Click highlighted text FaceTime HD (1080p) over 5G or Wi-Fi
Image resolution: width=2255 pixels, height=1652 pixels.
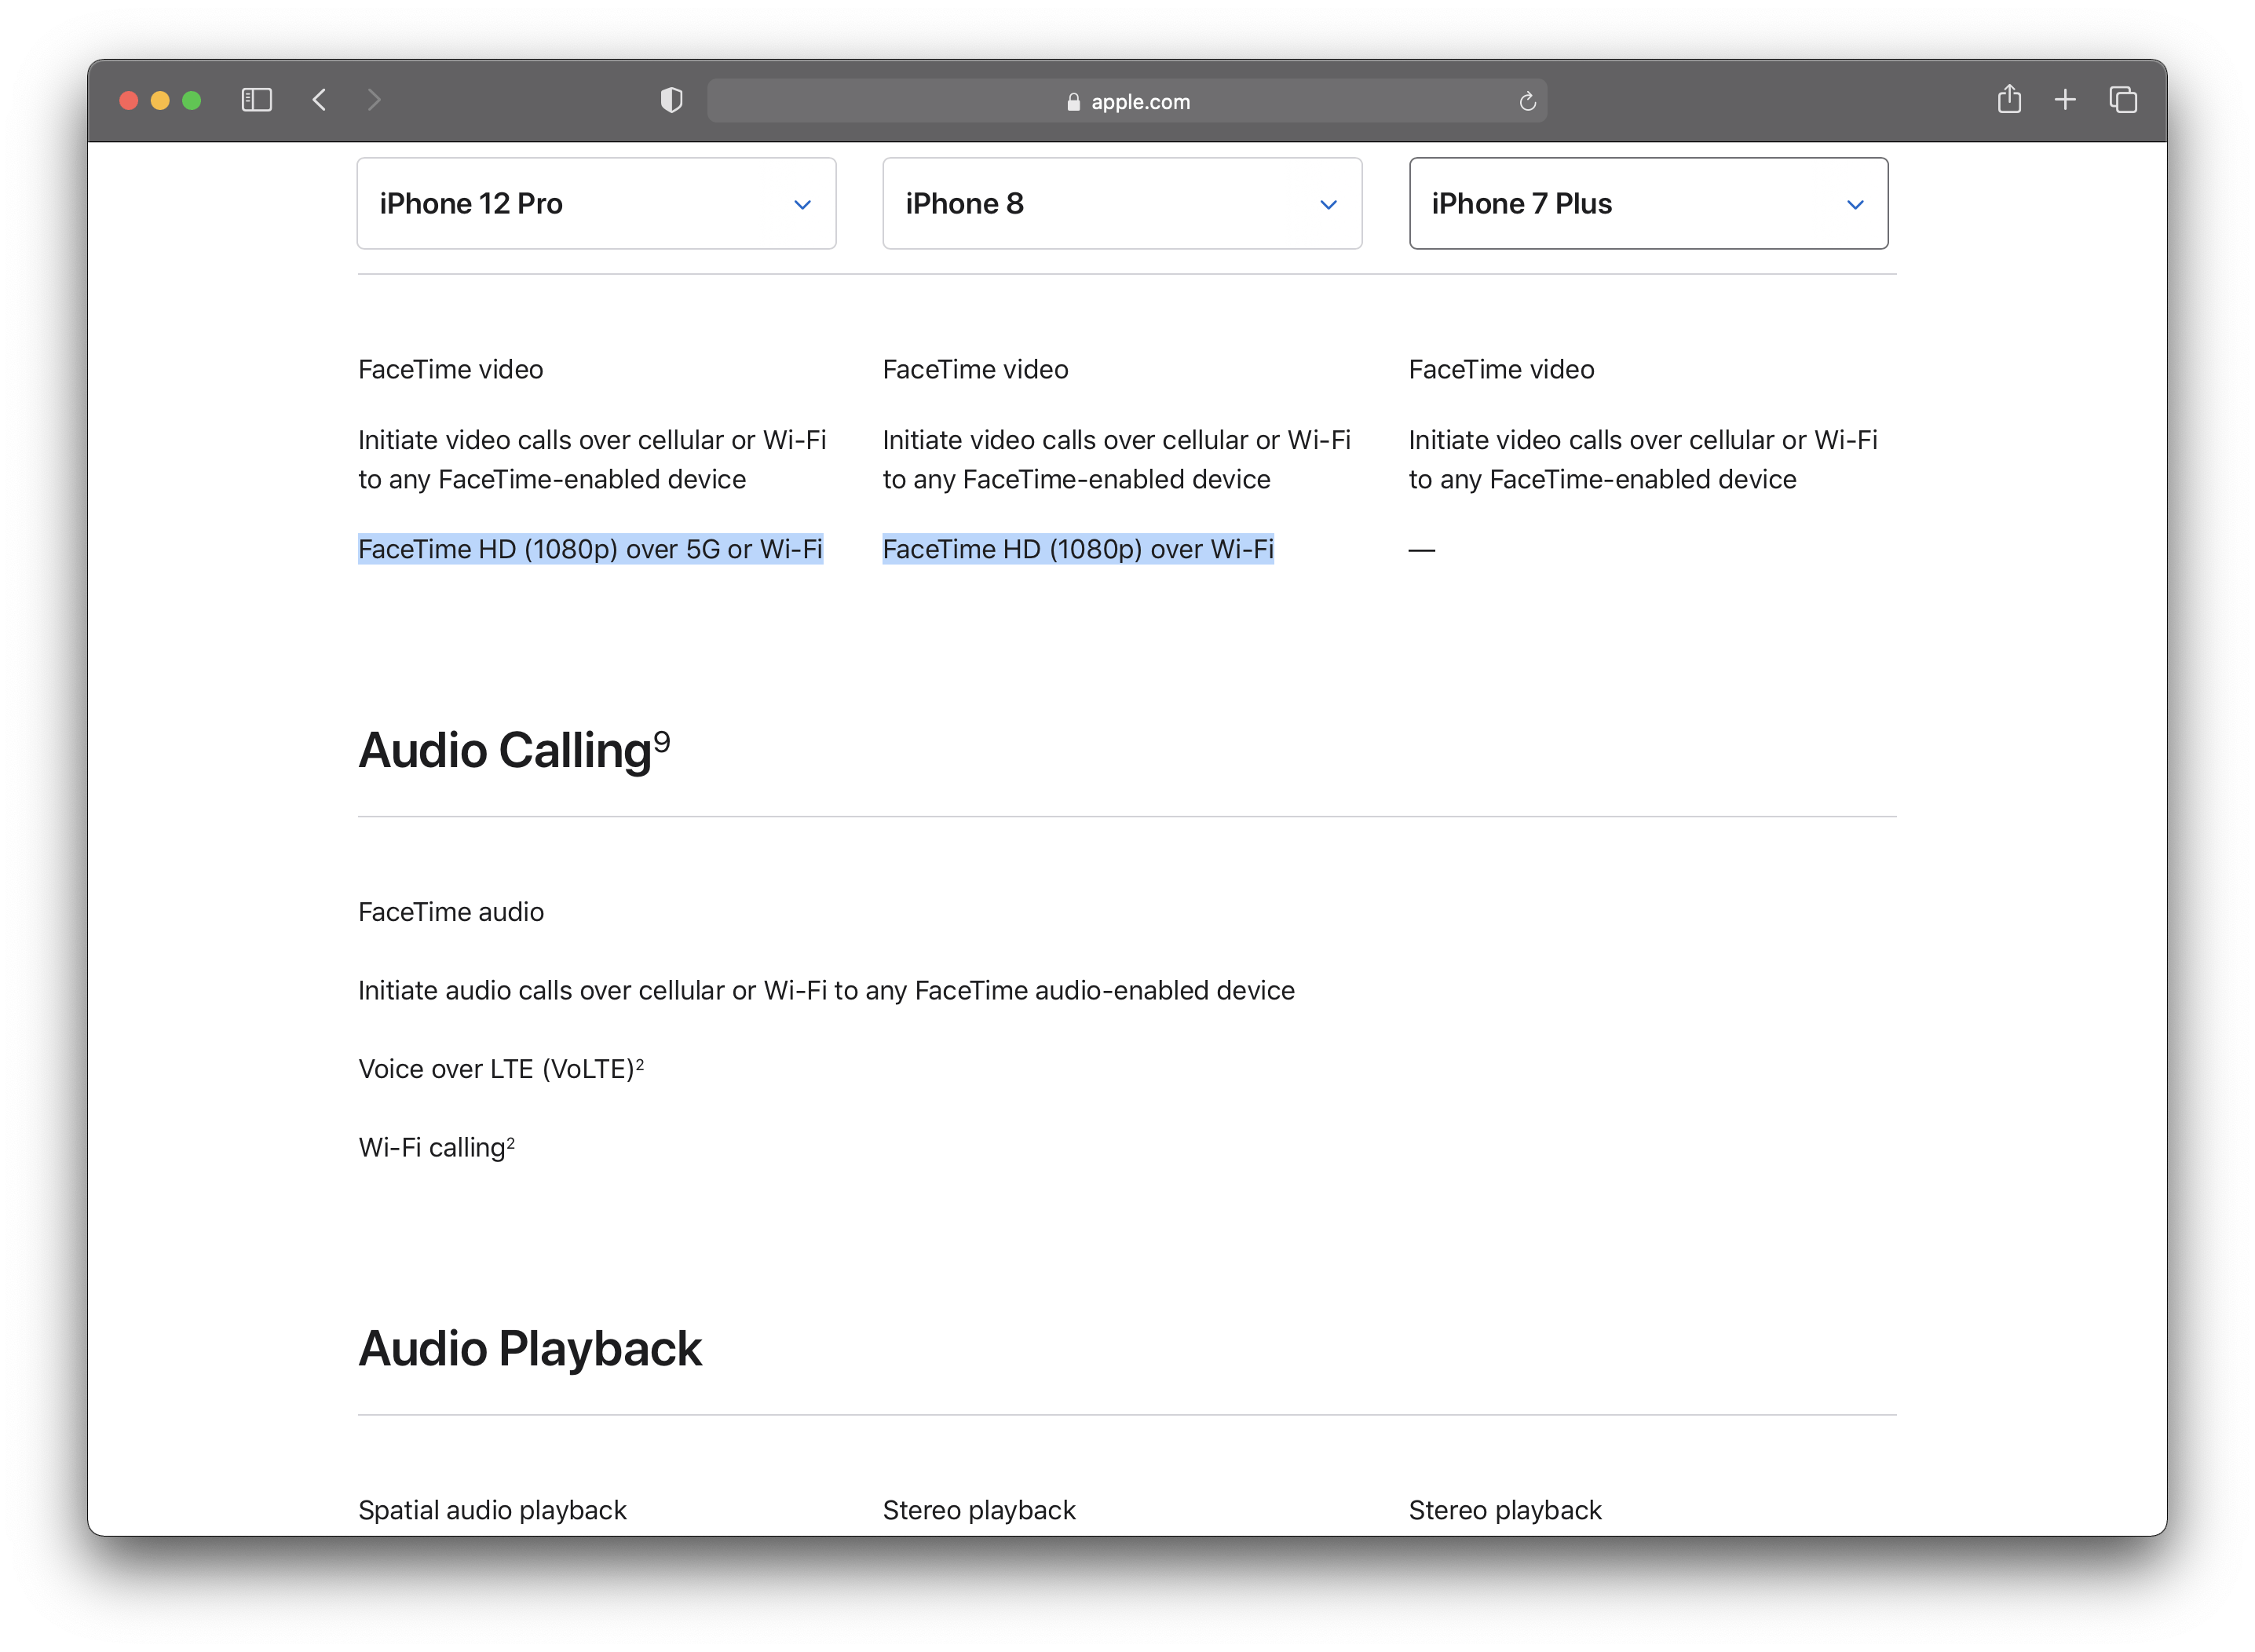(590, 549)
